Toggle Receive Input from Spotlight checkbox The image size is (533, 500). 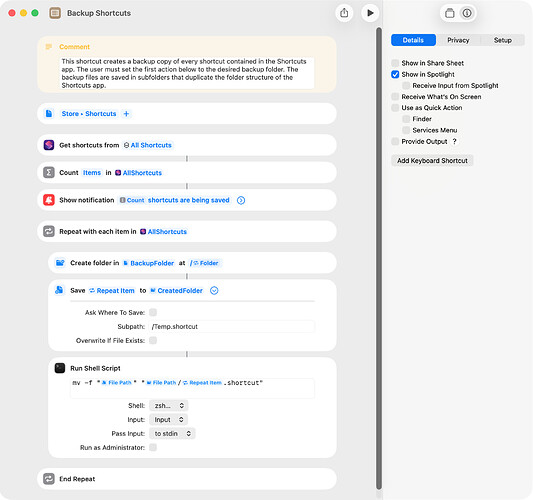click(x=406, y=85)
